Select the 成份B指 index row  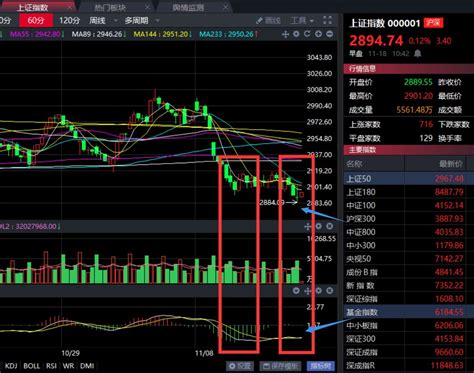[409, 272]
